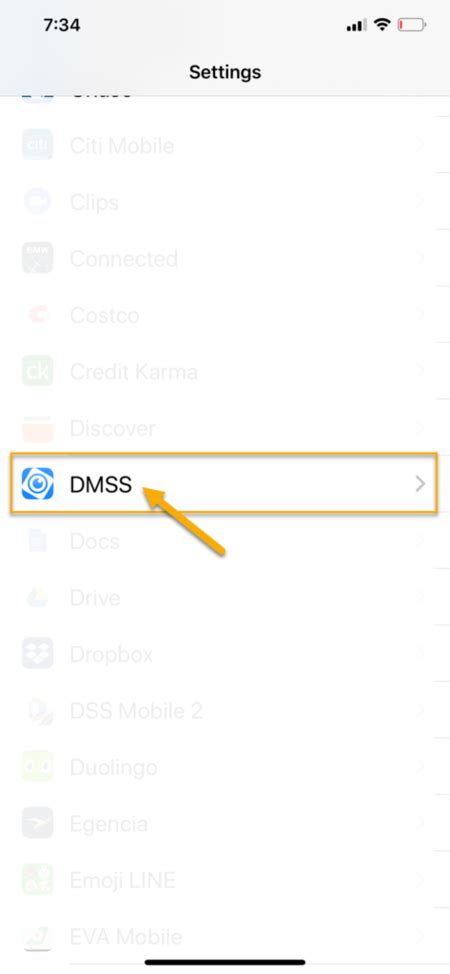Open DSS Mobile 2 settings
The image size is (450, 974).
pos(225,711)
